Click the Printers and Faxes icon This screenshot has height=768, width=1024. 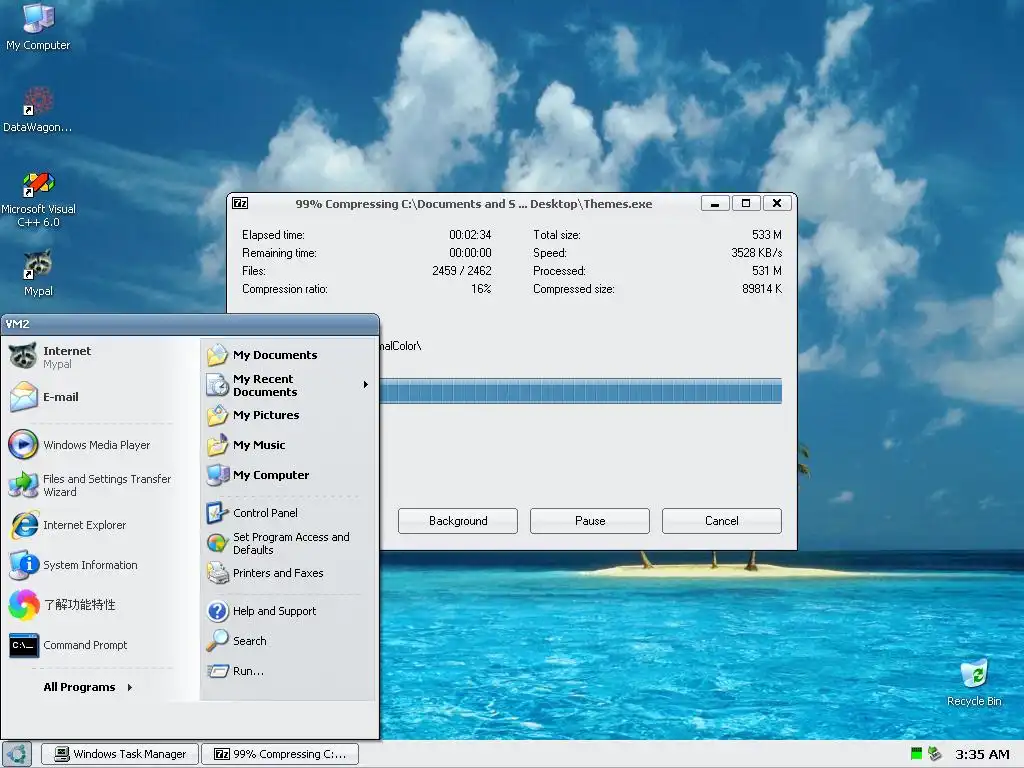(x=217, y=573)
